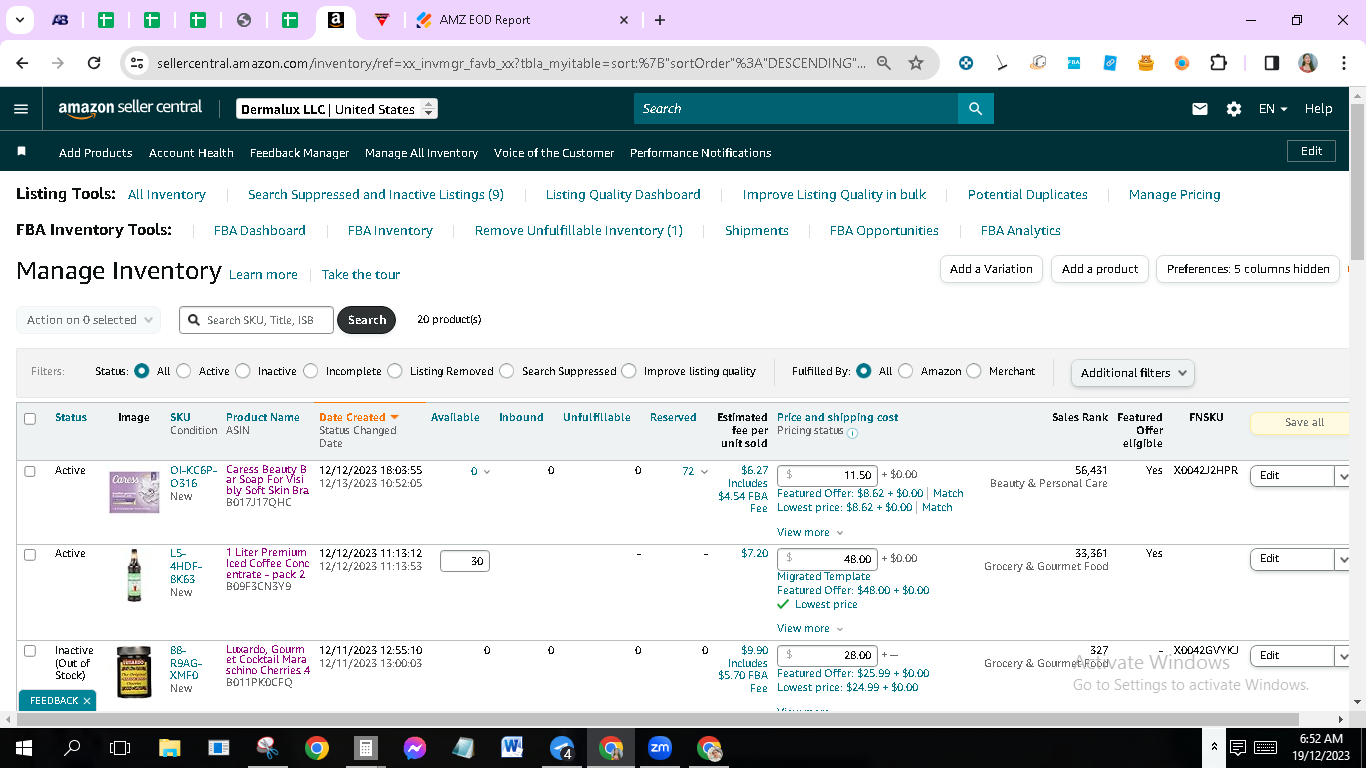Open Microsoft Word from taskbar

tap(512, 748)
